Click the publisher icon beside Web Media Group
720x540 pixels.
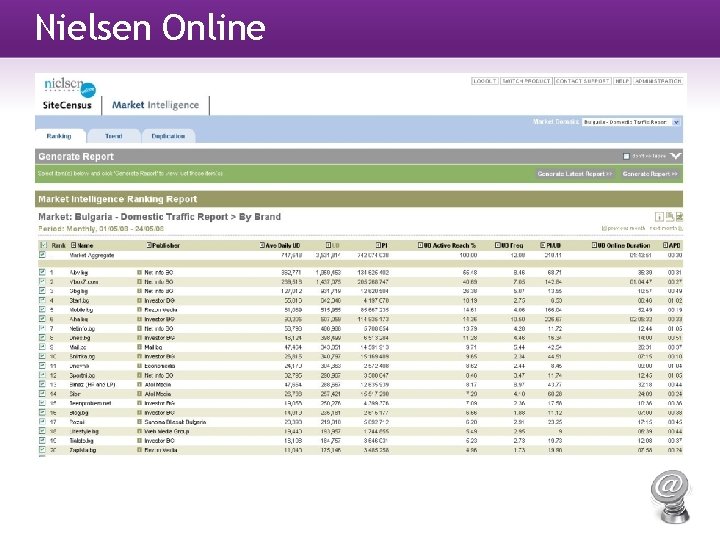pyautogui.click(x=140, y=431)
